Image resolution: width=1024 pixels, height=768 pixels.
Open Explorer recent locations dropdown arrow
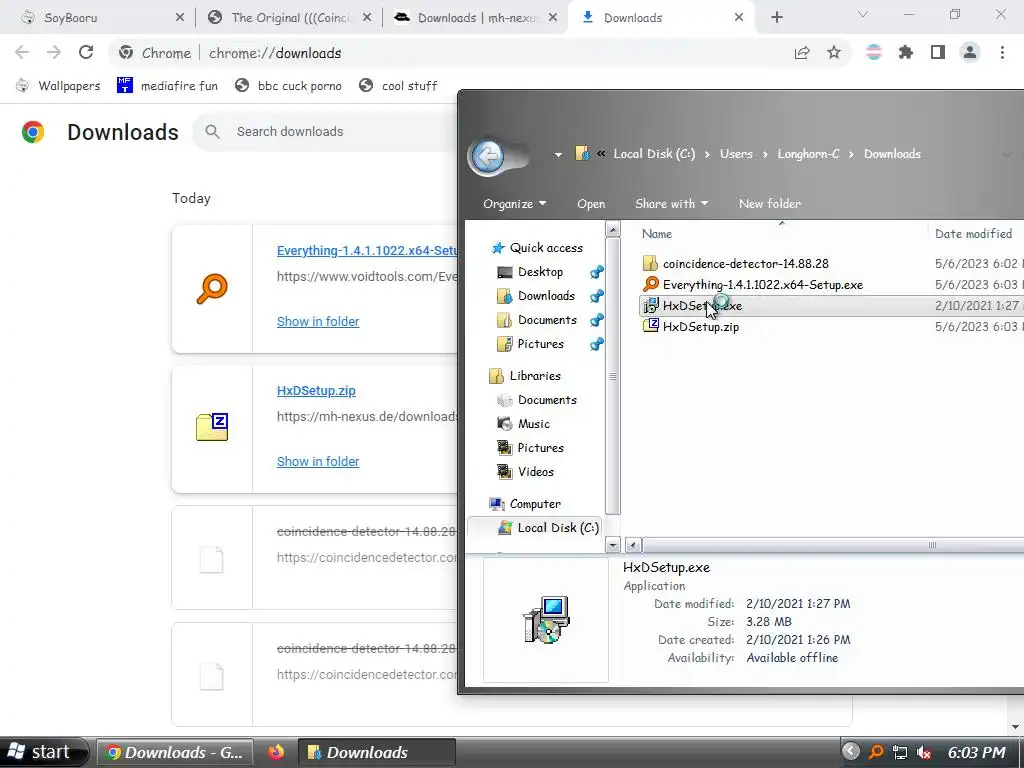pos(558,155)
